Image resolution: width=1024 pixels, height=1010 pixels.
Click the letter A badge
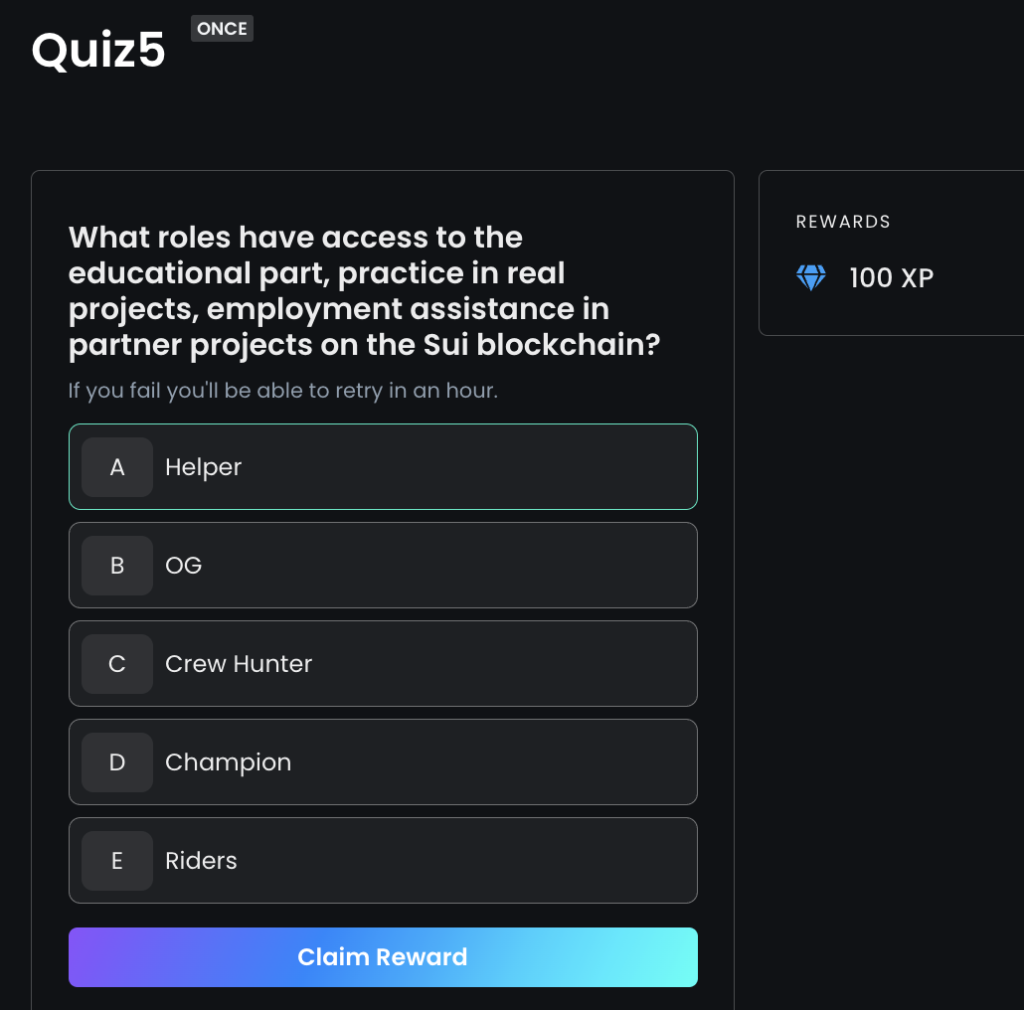(x=117, y=467)
